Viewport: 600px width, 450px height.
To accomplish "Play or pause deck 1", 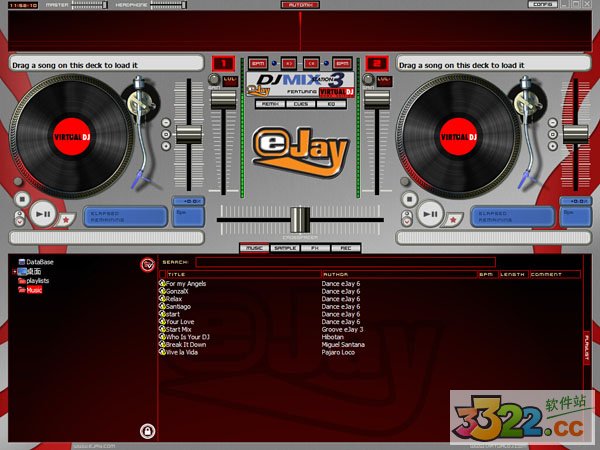I will pos(43,214).
